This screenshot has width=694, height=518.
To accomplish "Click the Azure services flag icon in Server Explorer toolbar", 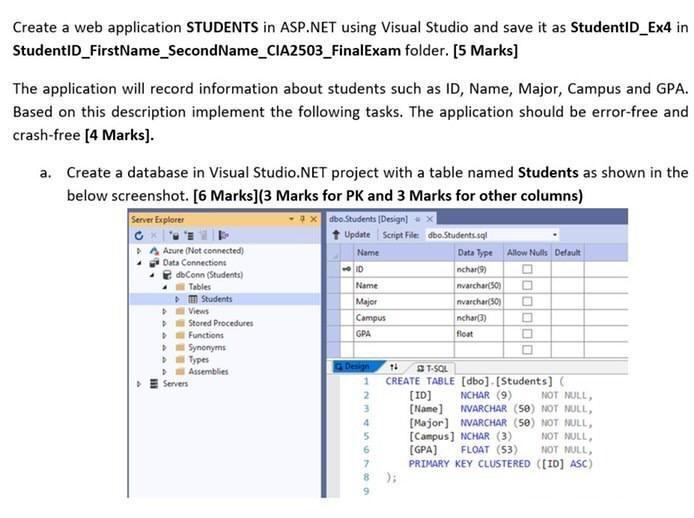I will 224,236.
